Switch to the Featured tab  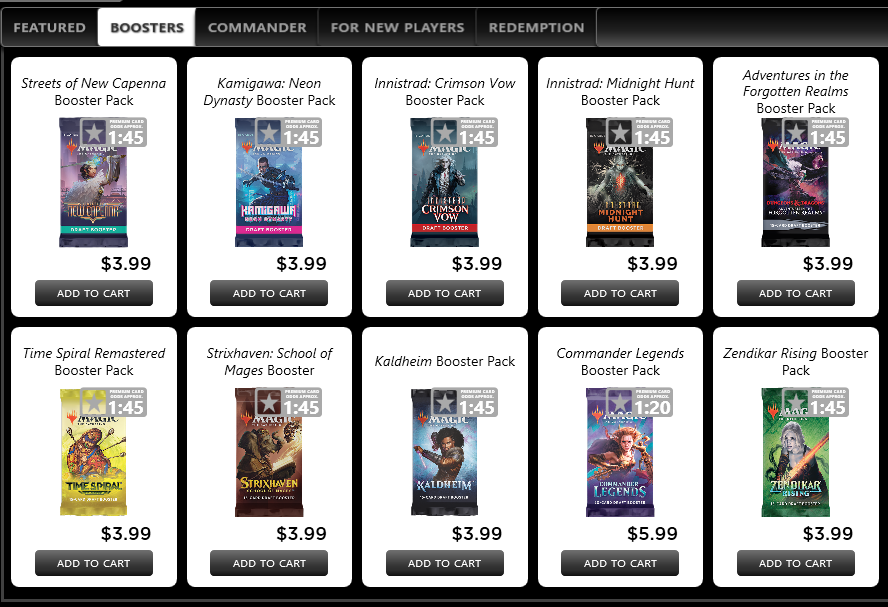pyautogui.click(x=50, y=27)
